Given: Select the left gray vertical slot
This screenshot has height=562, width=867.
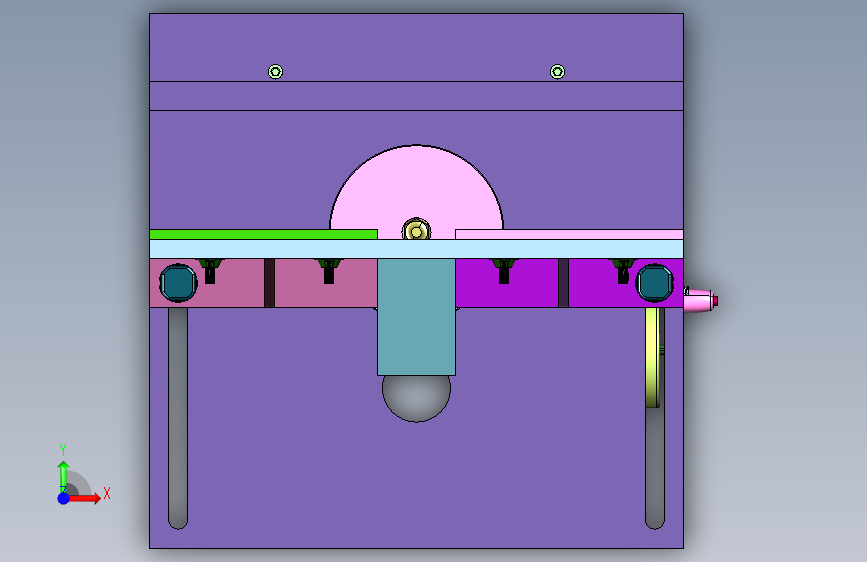Looking at the screenshot, I should [178, 418].
